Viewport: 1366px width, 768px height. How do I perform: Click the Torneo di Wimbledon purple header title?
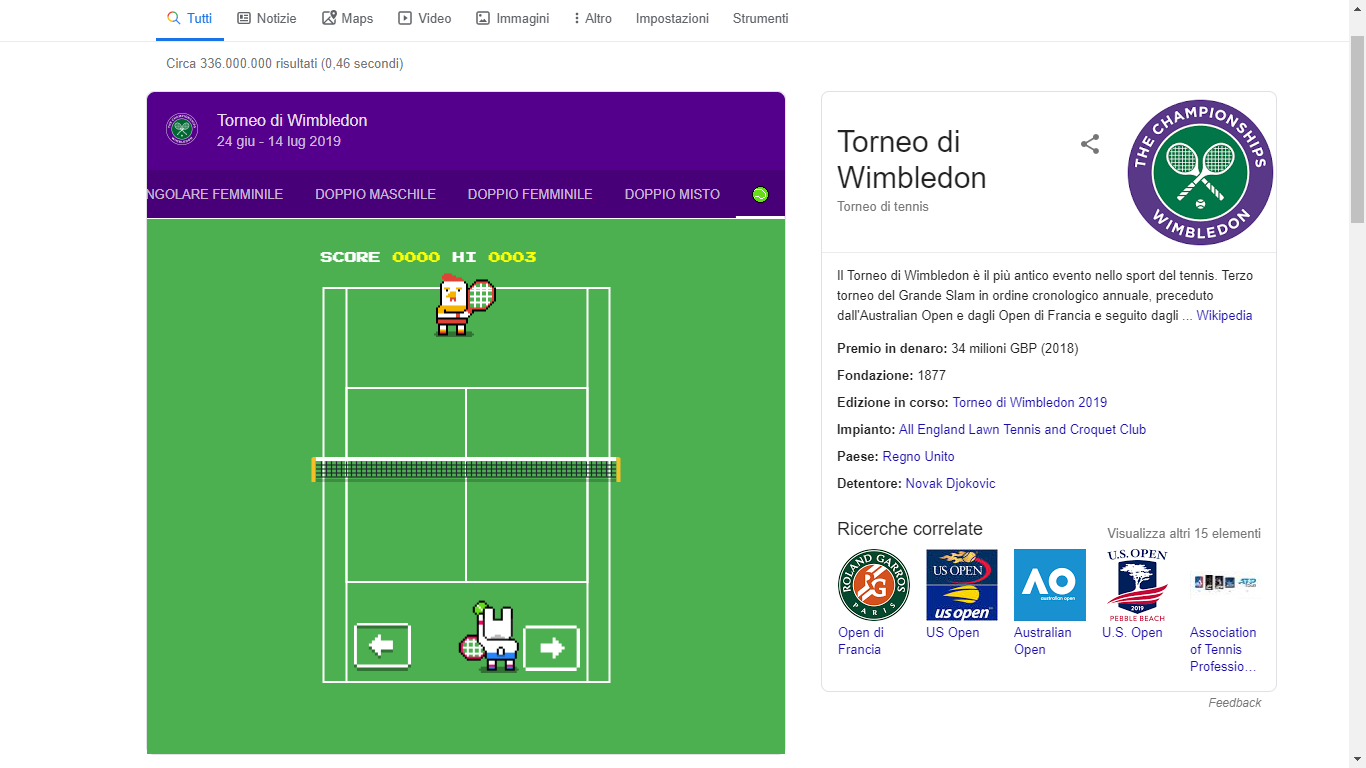(x=292, y=120)
